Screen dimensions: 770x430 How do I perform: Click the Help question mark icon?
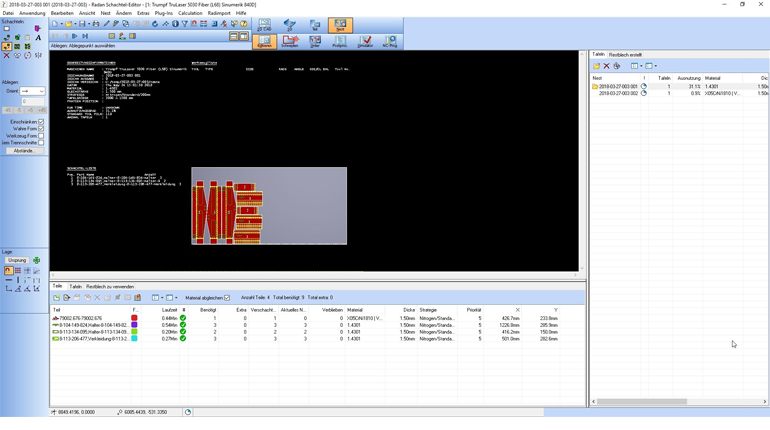tap(246, 24)
